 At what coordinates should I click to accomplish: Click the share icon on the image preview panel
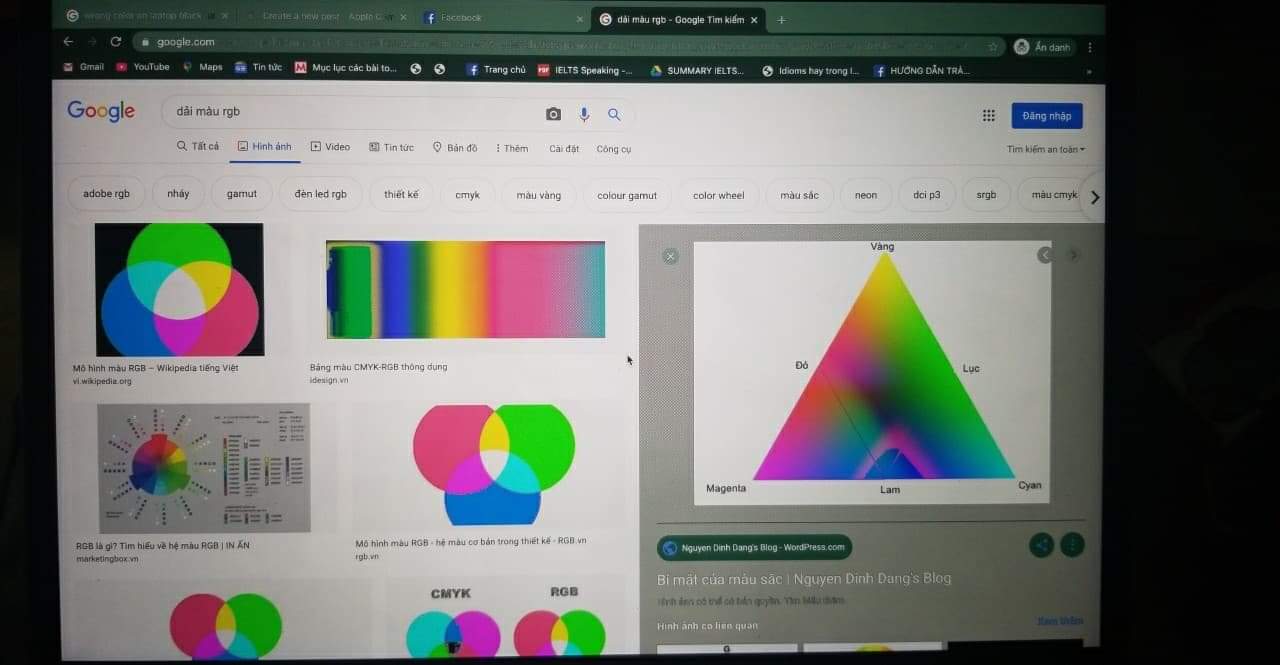click(1041, 544)
